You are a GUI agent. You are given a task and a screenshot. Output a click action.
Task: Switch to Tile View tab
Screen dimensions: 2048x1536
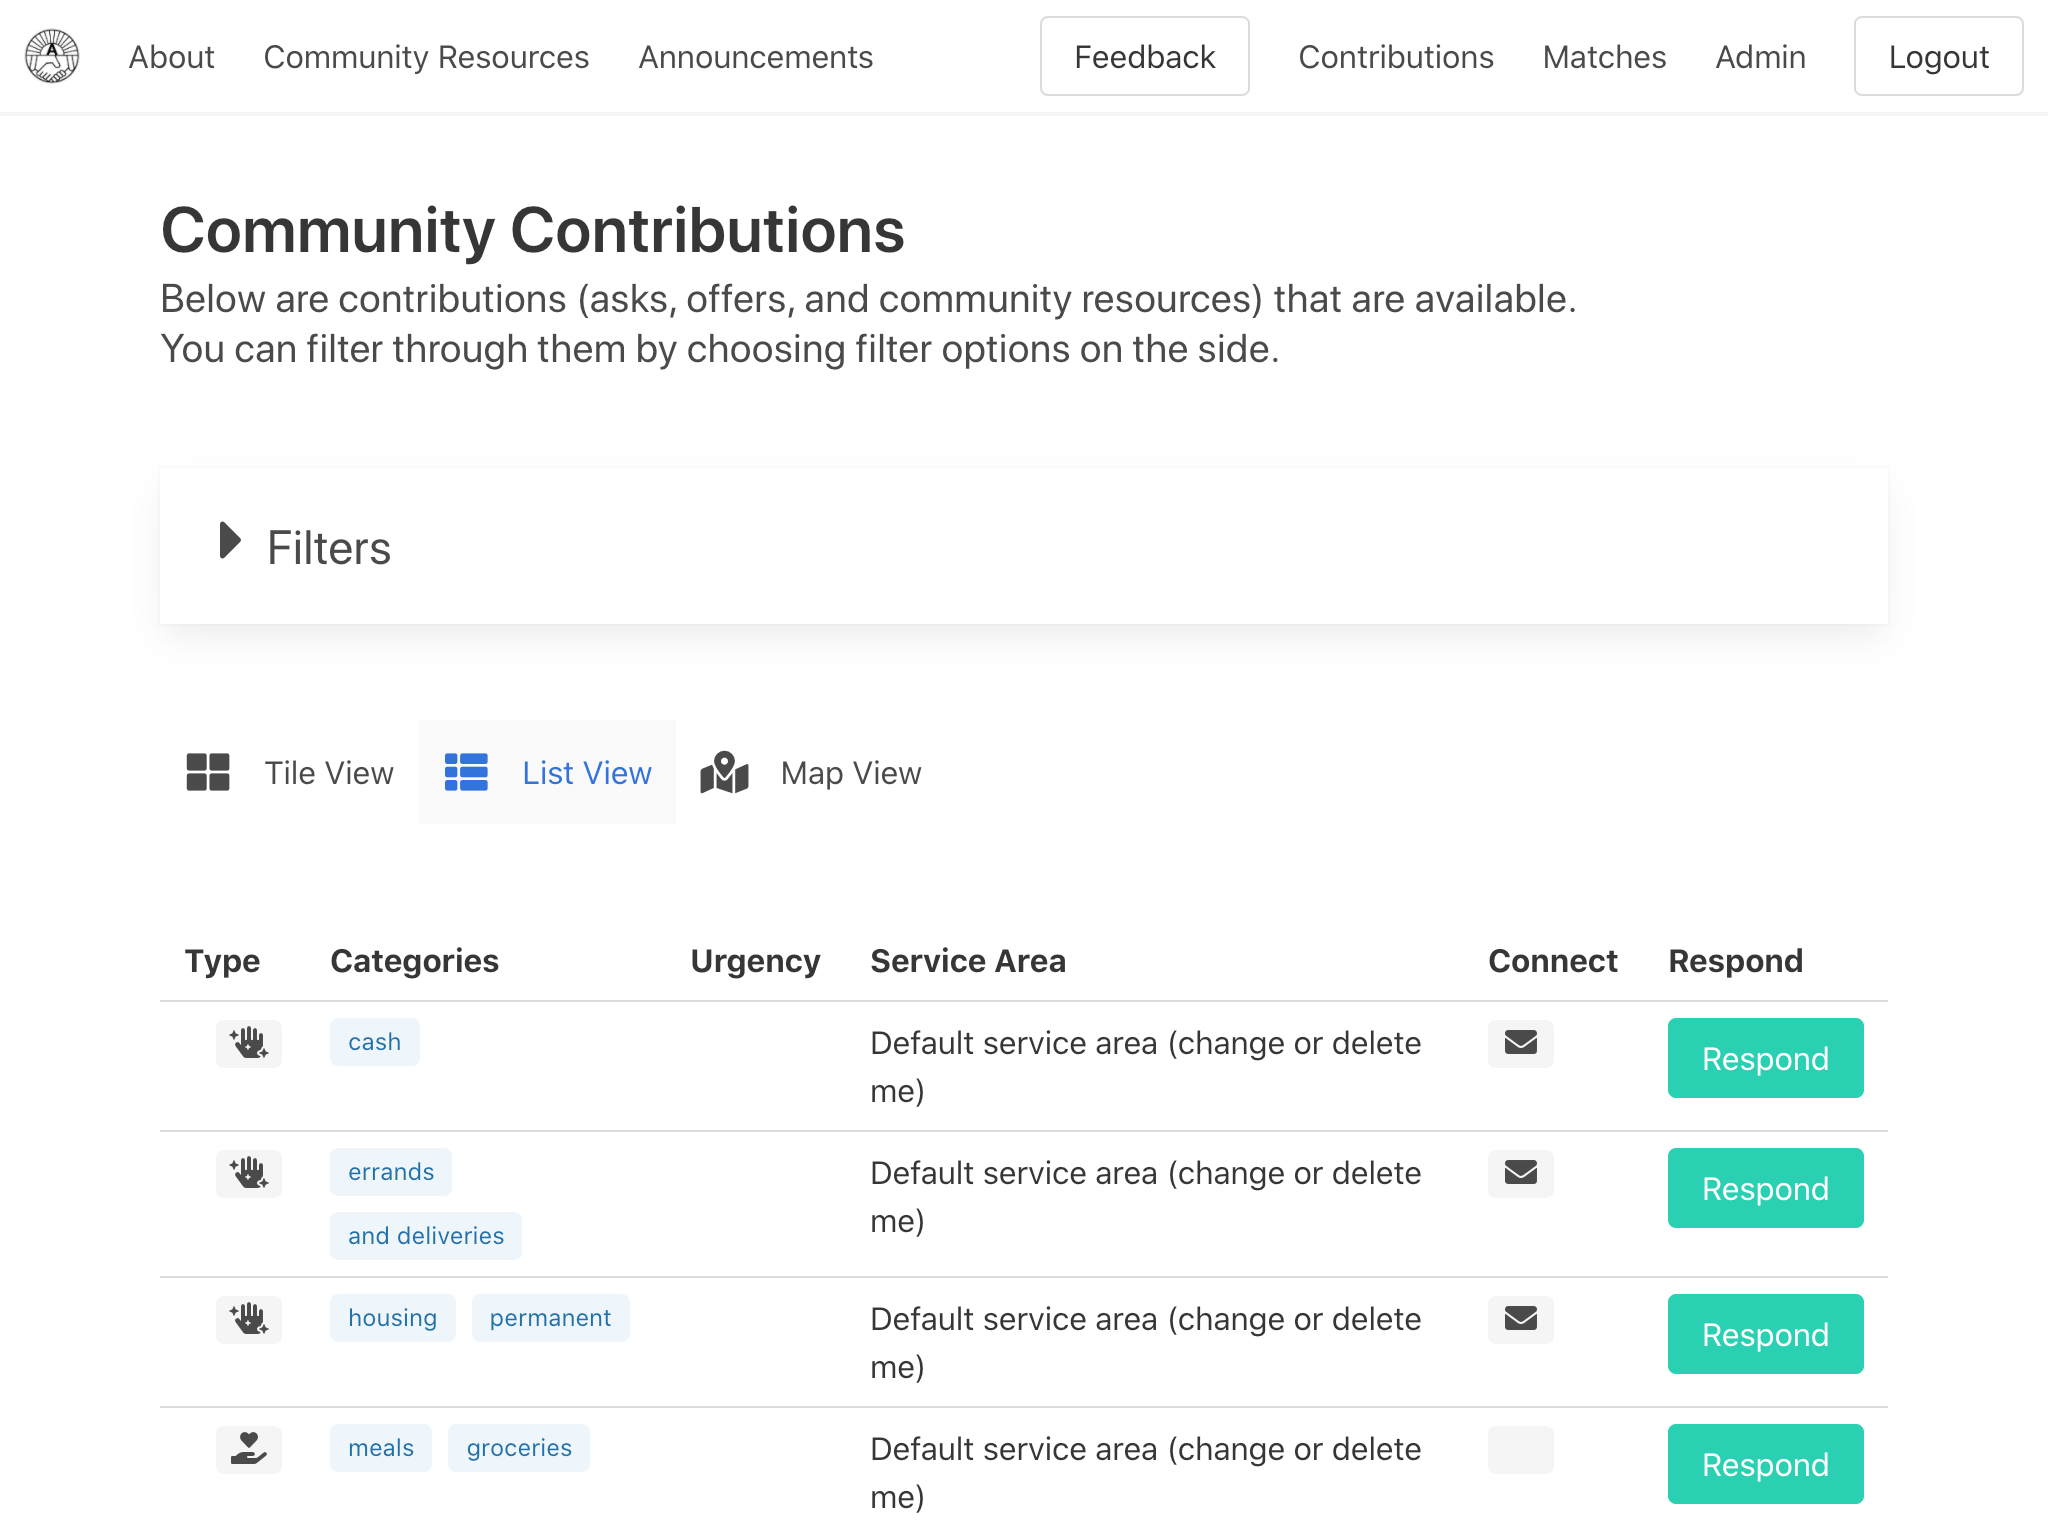(x=329, y=773)
